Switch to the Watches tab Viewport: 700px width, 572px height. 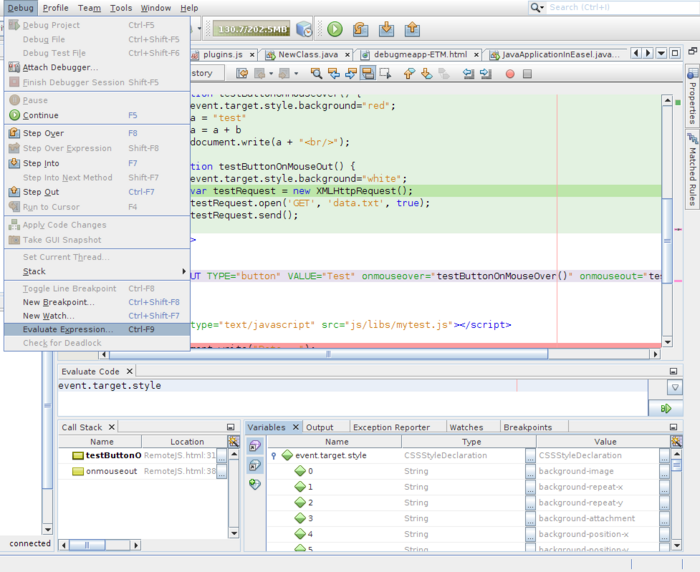[466, 427]
